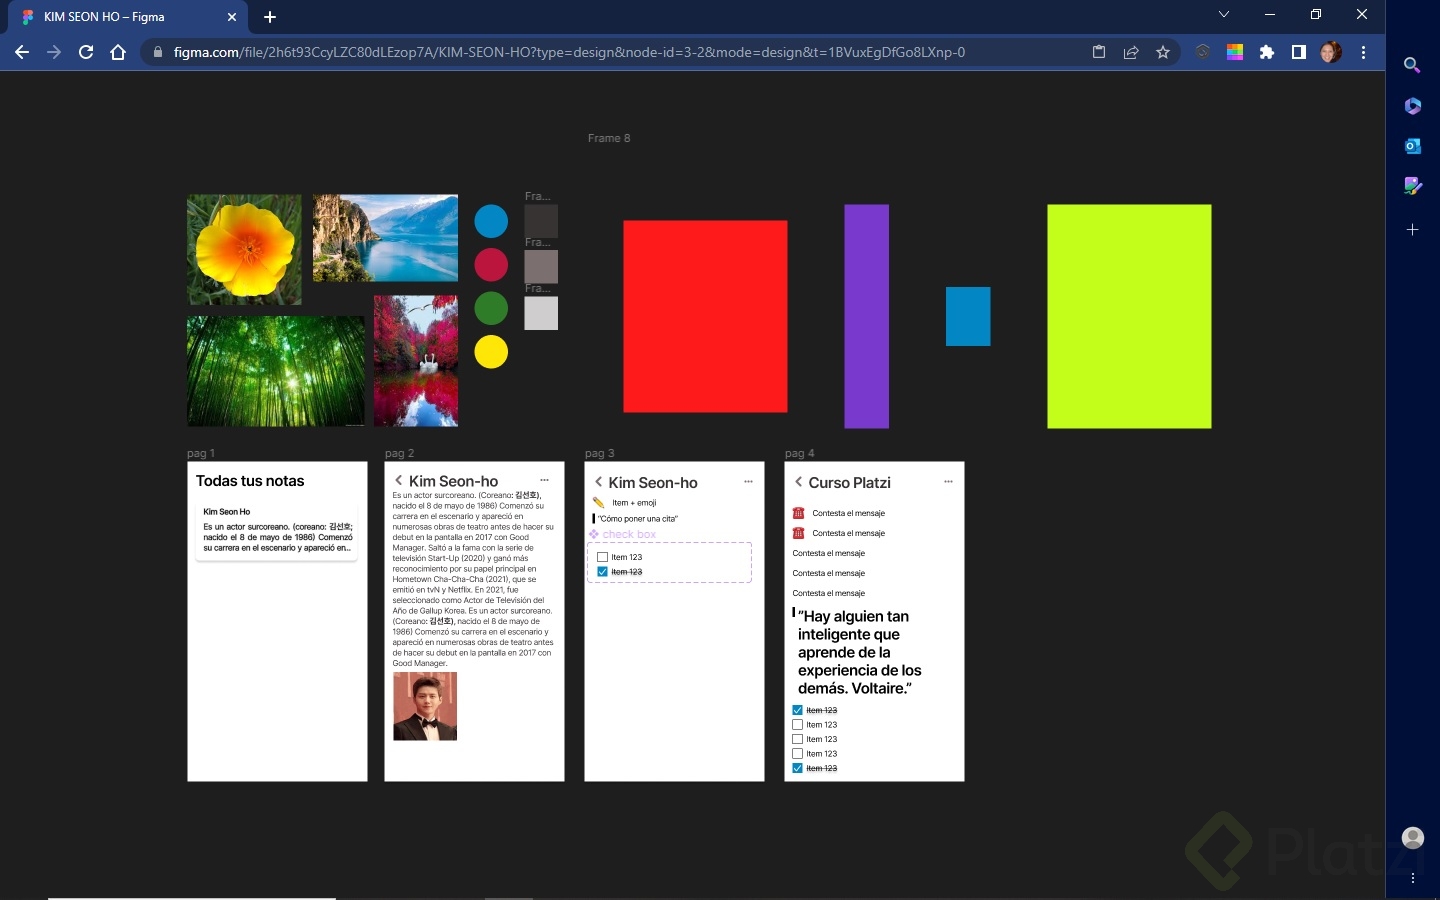Screen dimensions: 1440x900
Task: Select the tall purple rectangle
Action: coord(867,316)
